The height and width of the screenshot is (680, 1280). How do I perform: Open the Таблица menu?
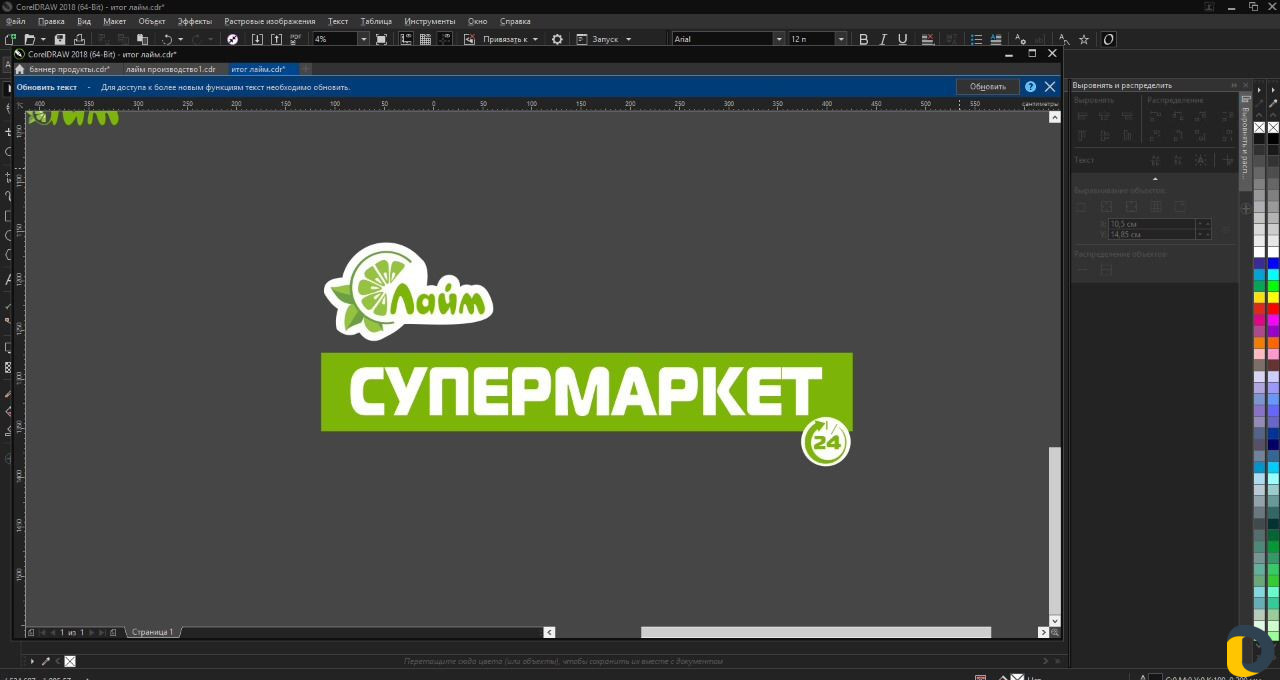(376, 21)
